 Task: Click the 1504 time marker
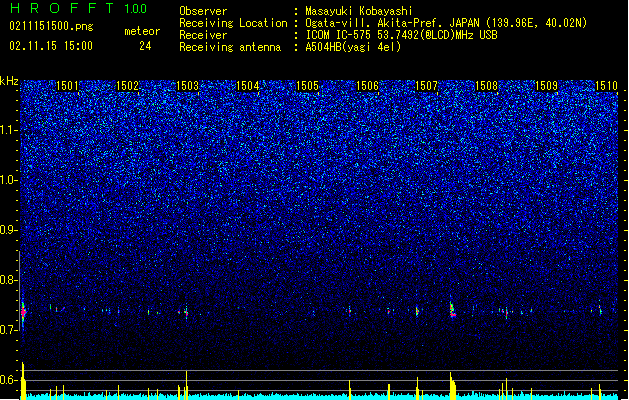(x=248, y=86)
